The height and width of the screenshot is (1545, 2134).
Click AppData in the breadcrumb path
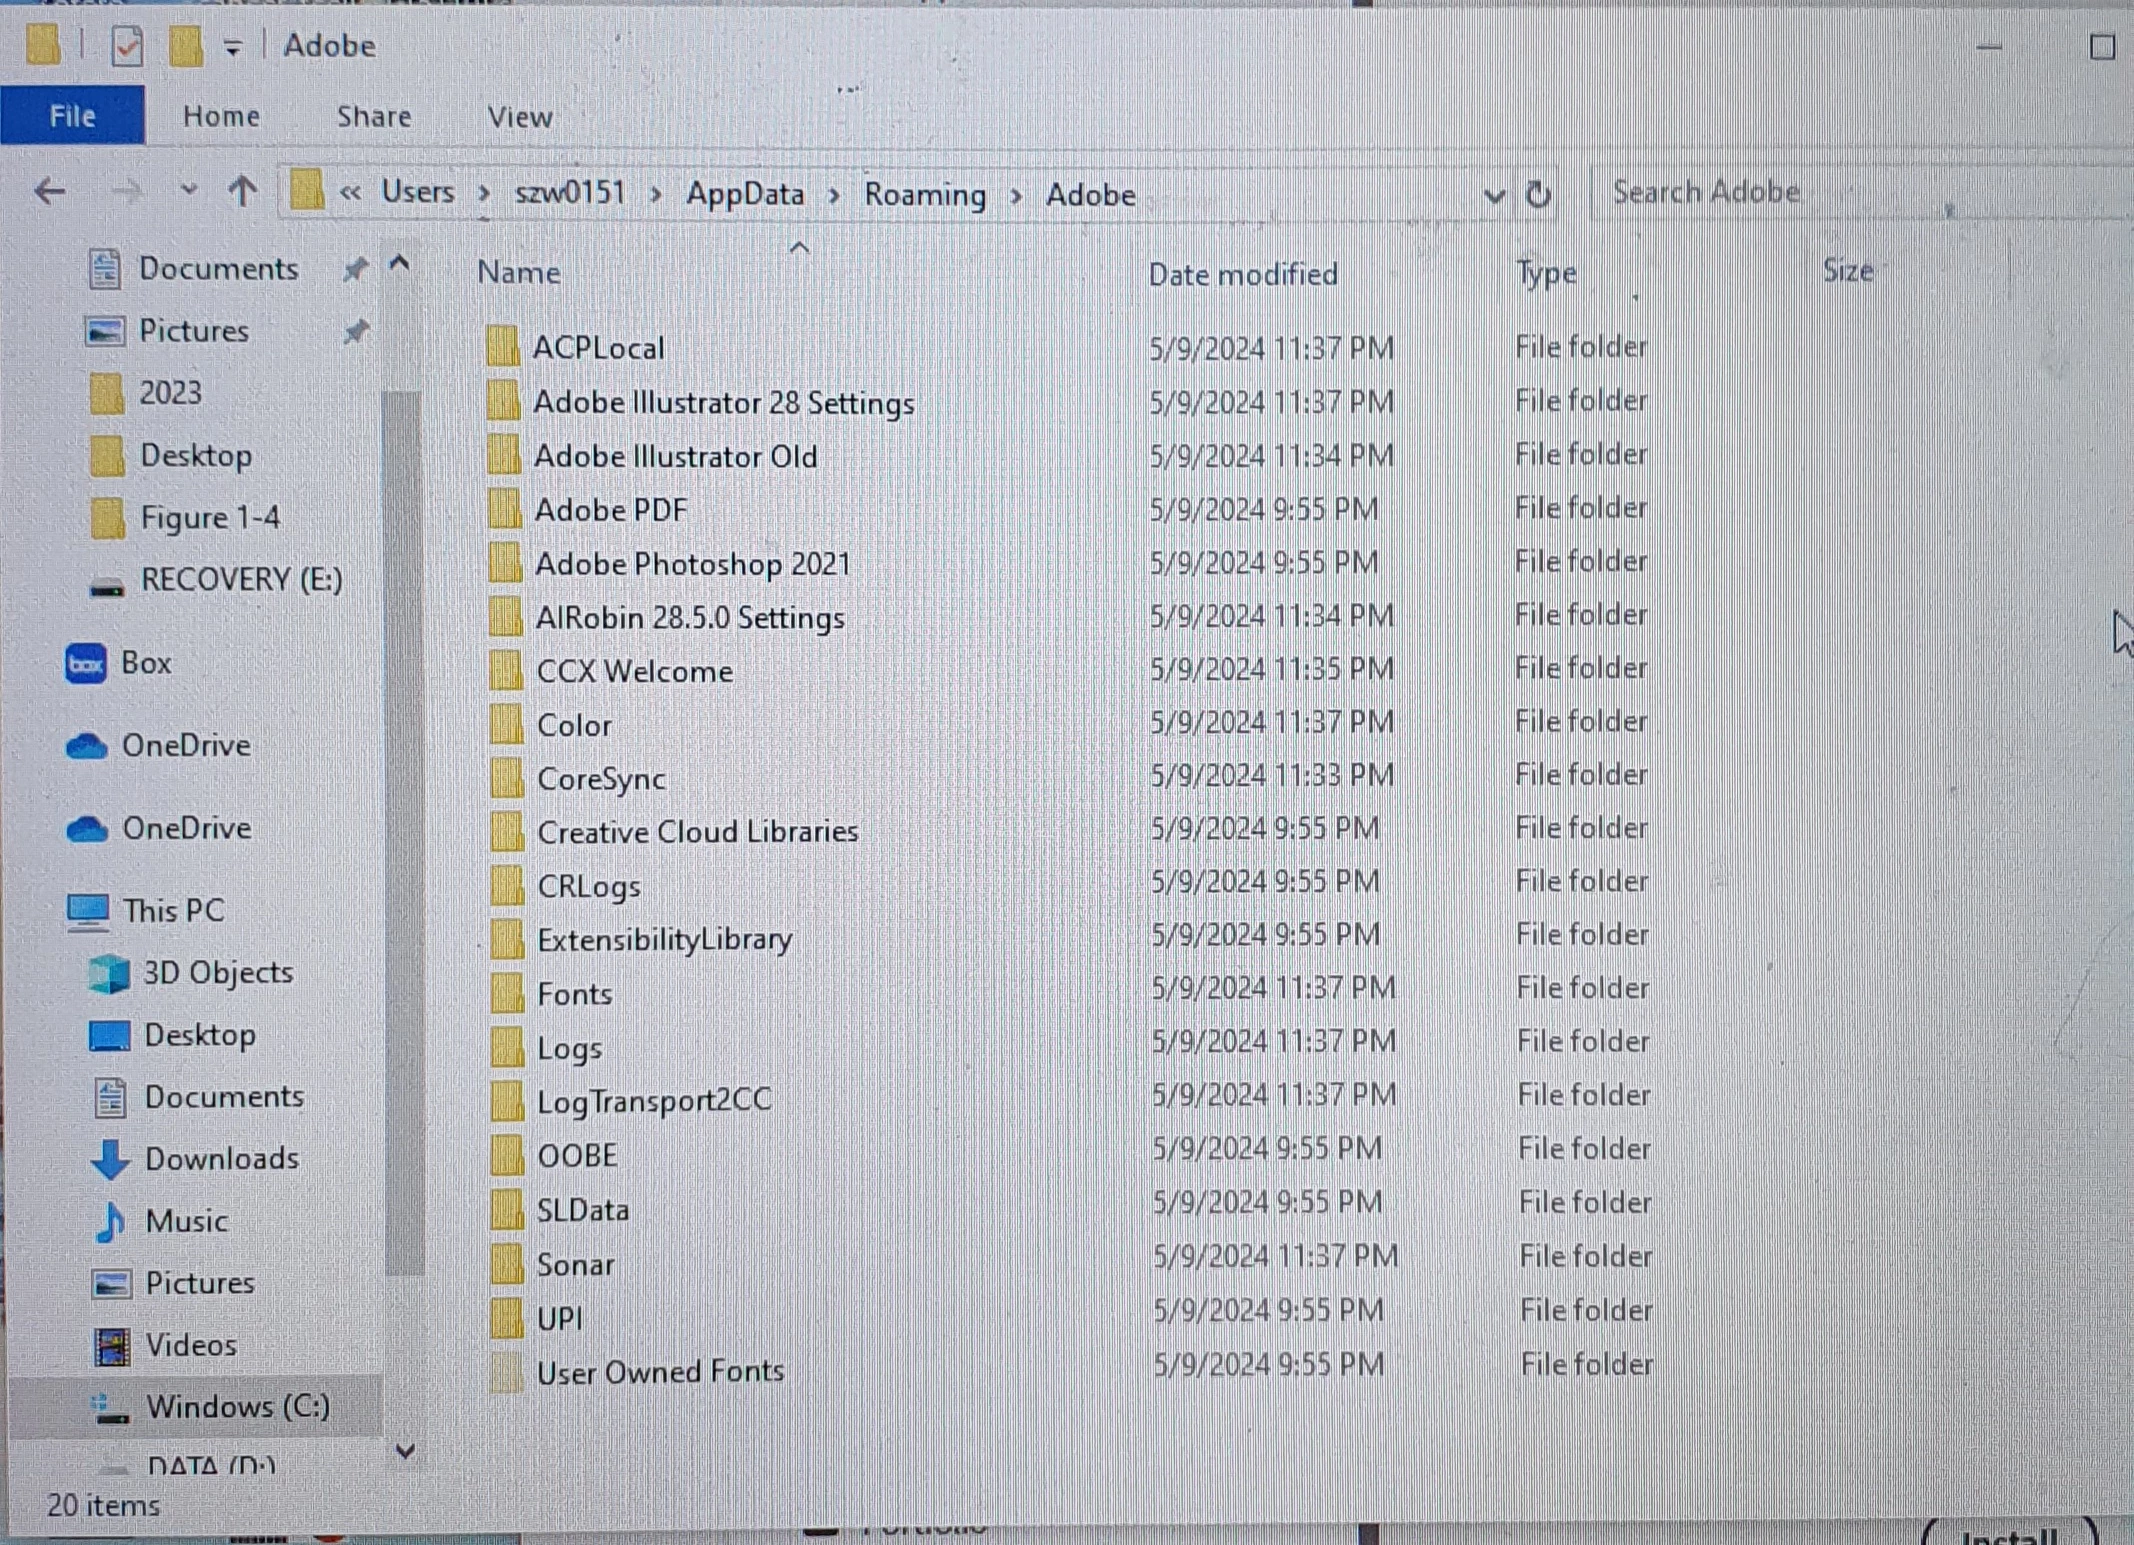click(x=744, y=194)
